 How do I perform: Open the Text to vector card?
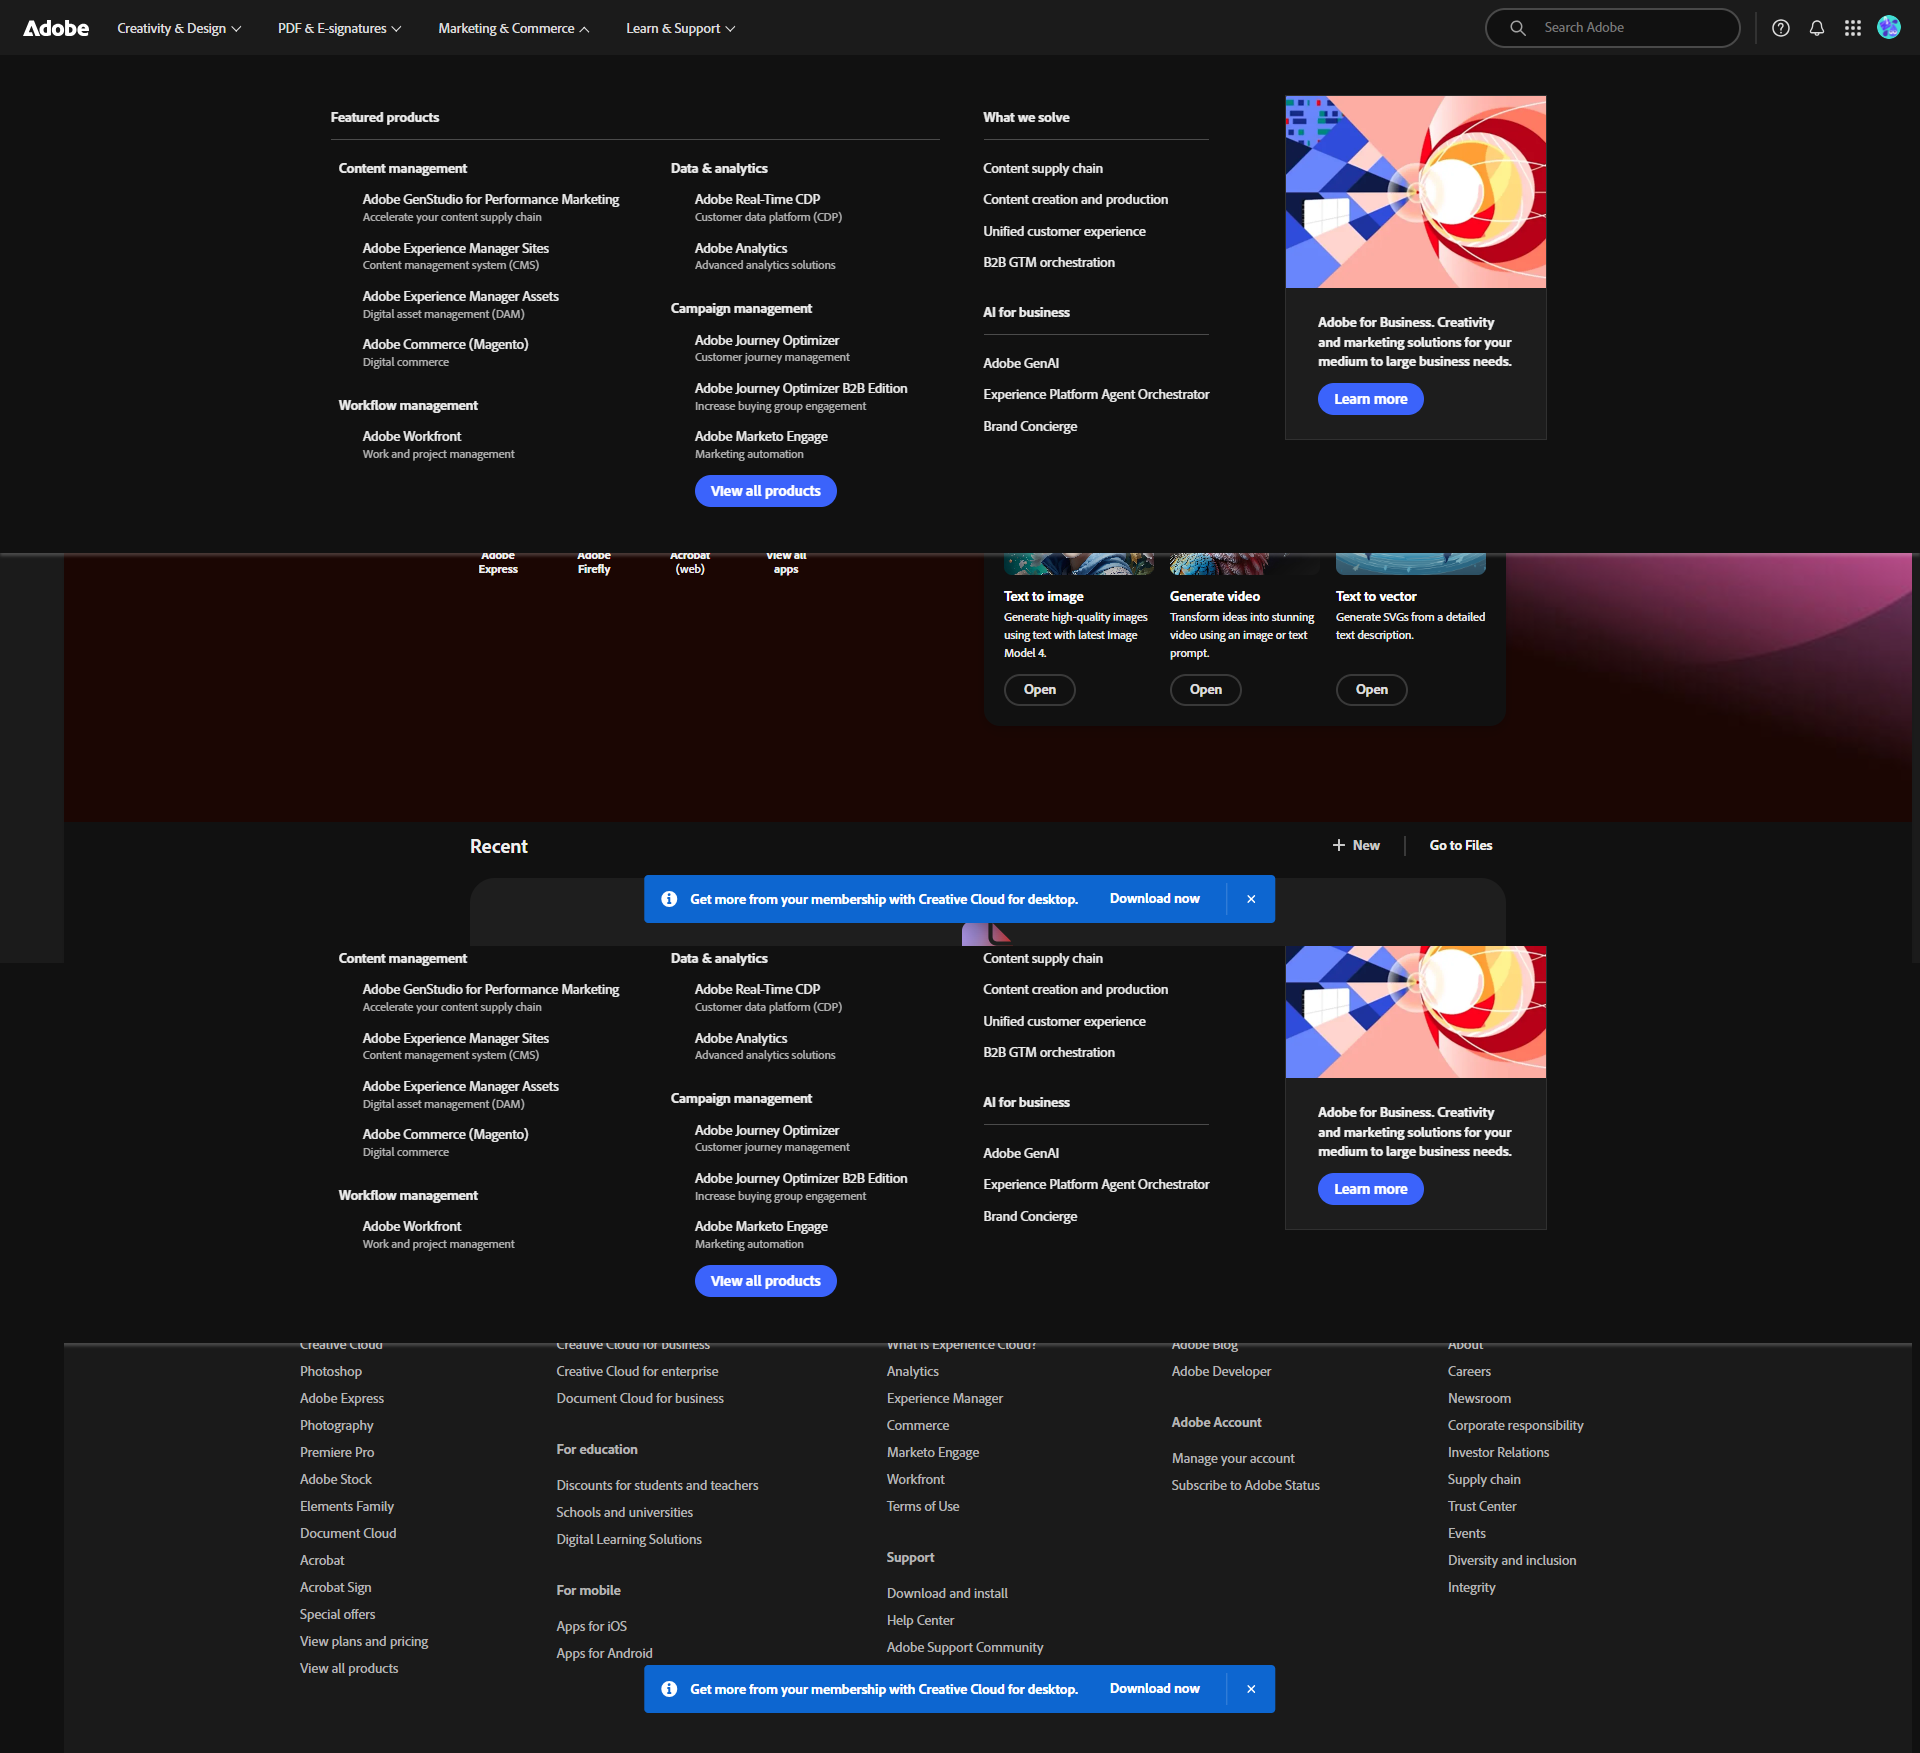(1372, 690)
